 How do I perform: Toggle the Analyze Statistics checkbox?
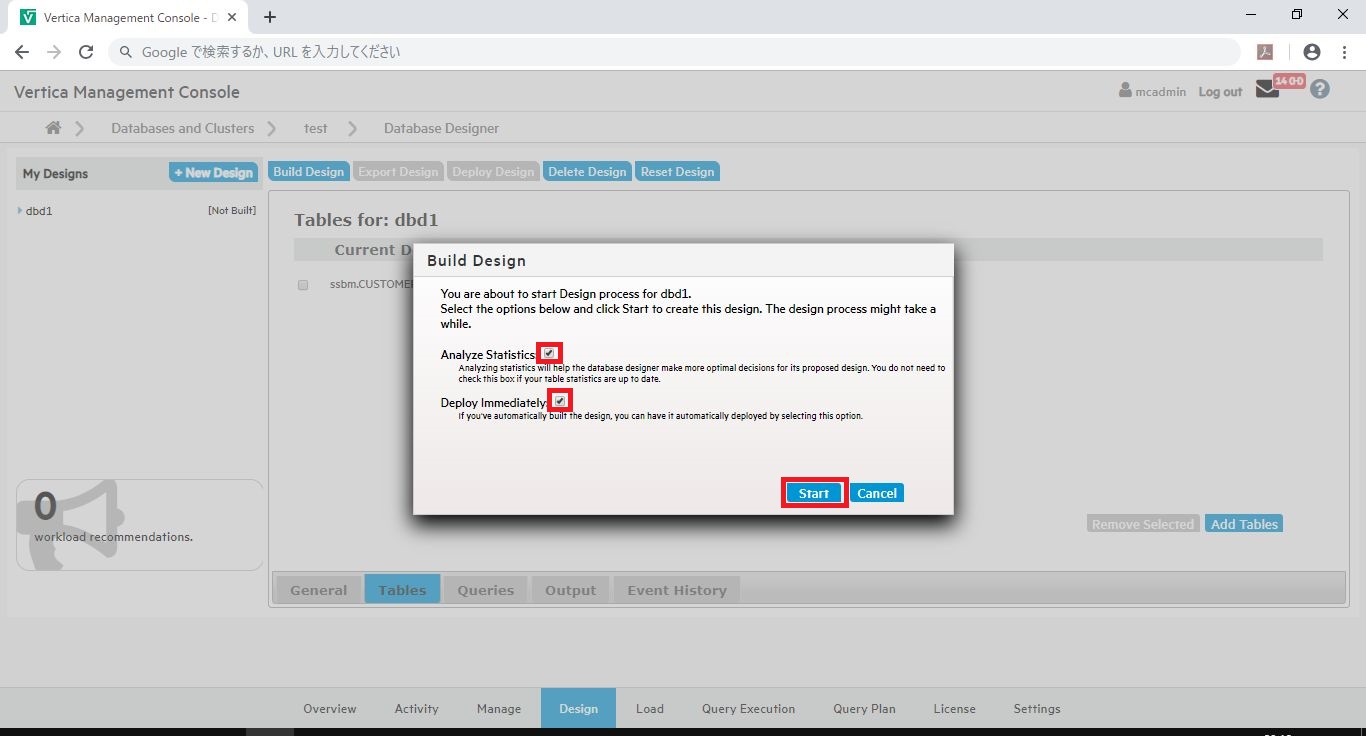click(549, 353)
